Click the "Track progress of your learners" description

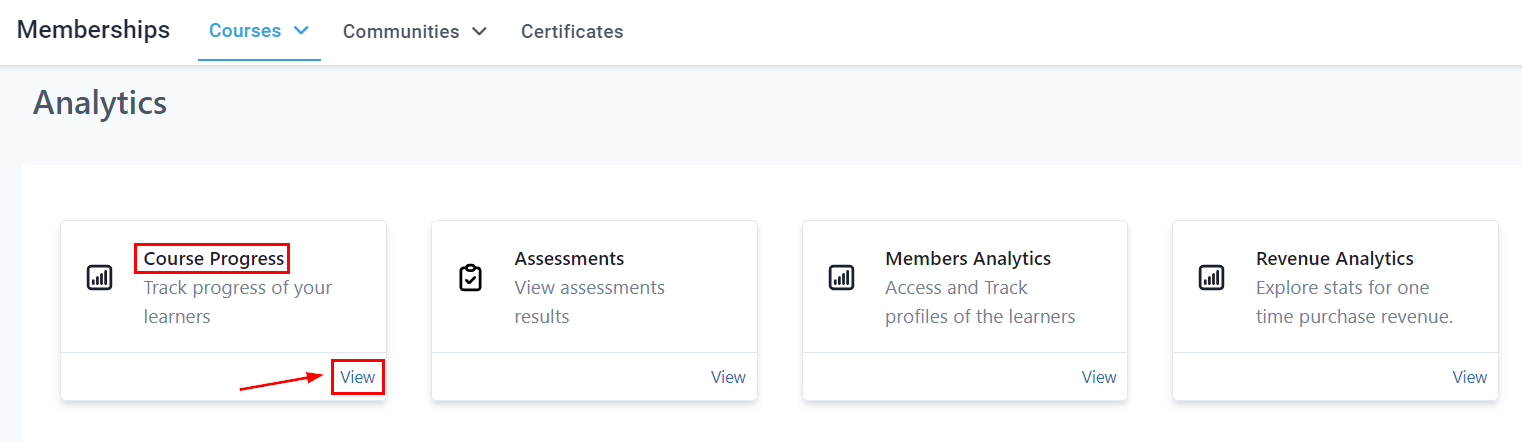pyautogui.click(x=237, y=302)
